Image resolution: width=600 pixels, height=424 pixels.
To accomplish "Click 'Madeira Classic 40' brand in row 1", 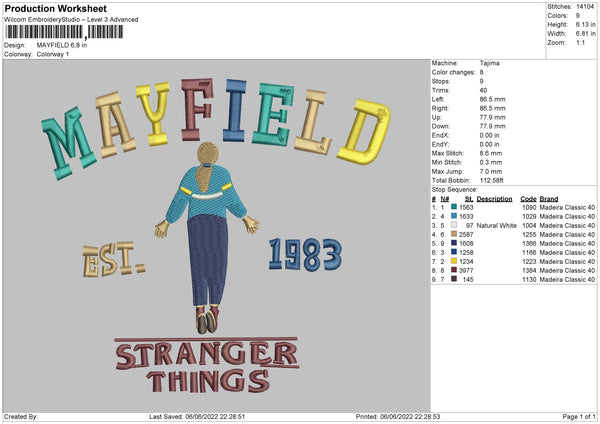I will coord(567,207).
